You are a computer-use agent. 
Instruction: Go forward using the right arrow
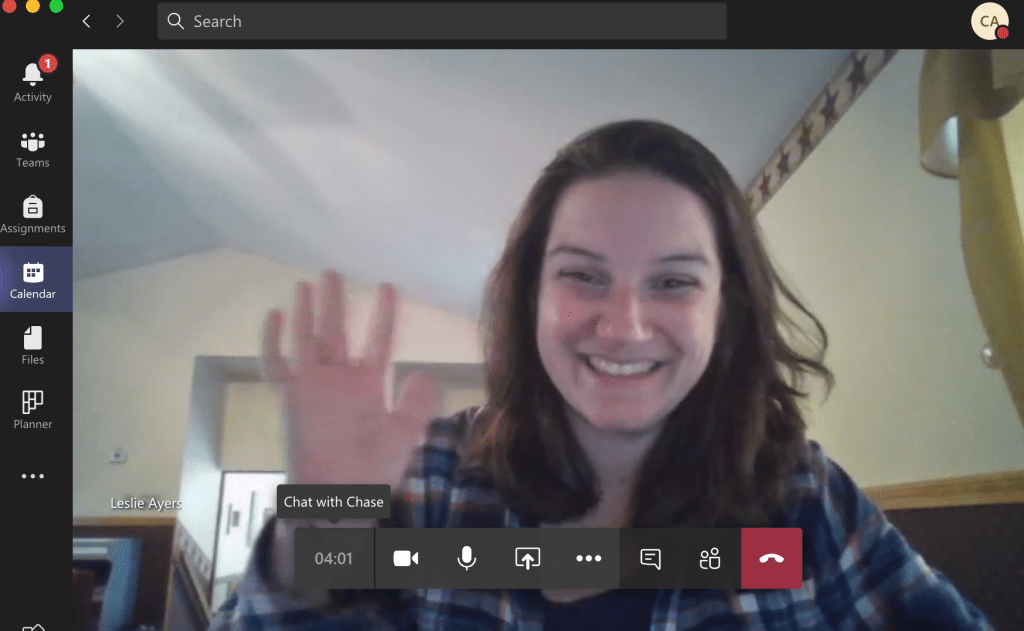click(x=120, y=21)
